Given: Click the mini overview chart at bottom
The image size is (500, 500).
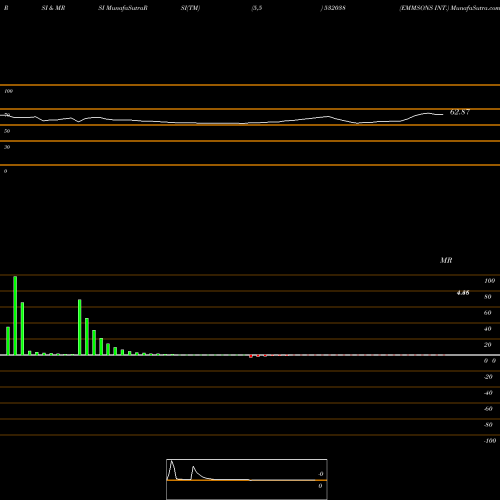Looking at the screenshot, I should (247, 479).
